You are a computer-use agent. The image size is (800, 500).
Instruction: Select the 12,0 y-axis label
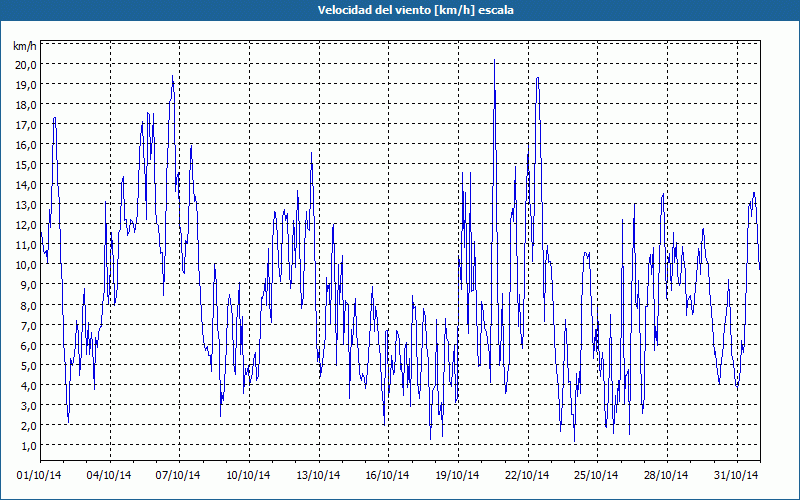[x=27, y=224]
